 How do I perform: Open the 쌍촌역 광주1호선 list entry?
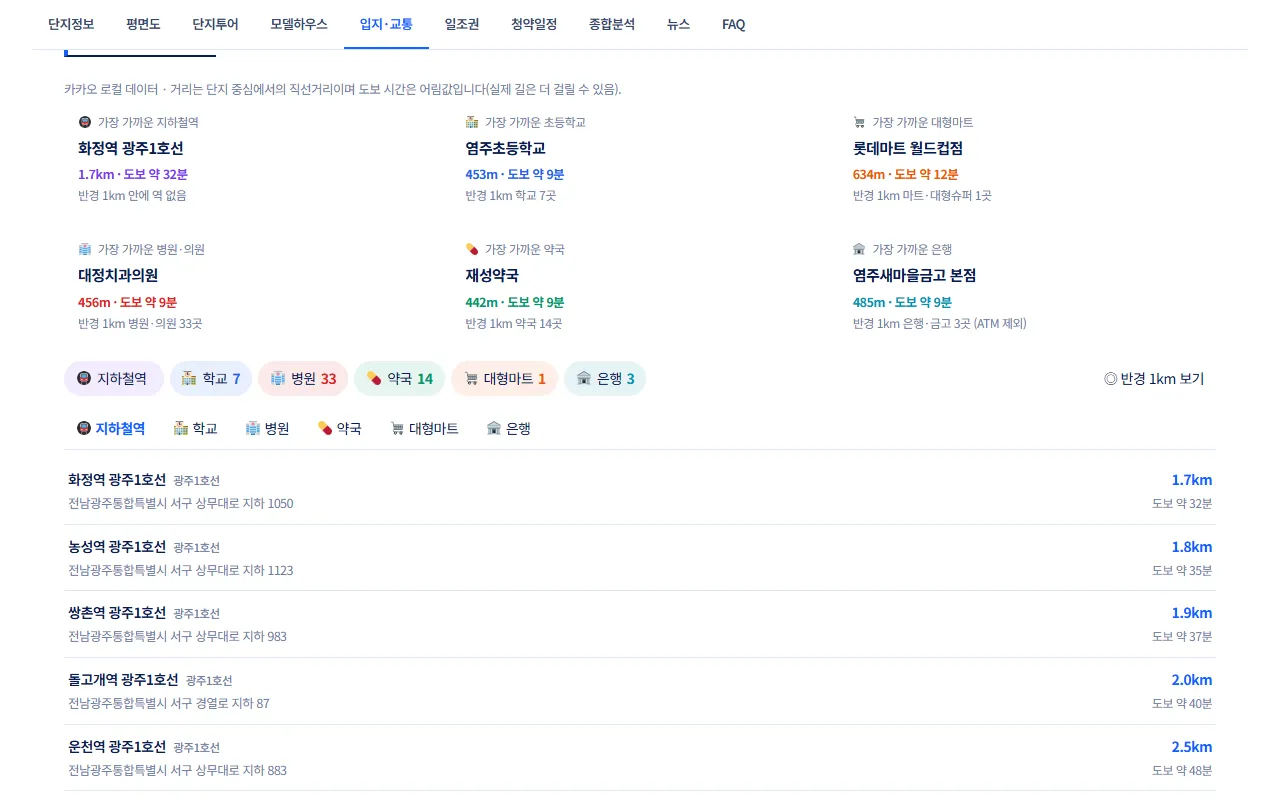pos(640,624)
